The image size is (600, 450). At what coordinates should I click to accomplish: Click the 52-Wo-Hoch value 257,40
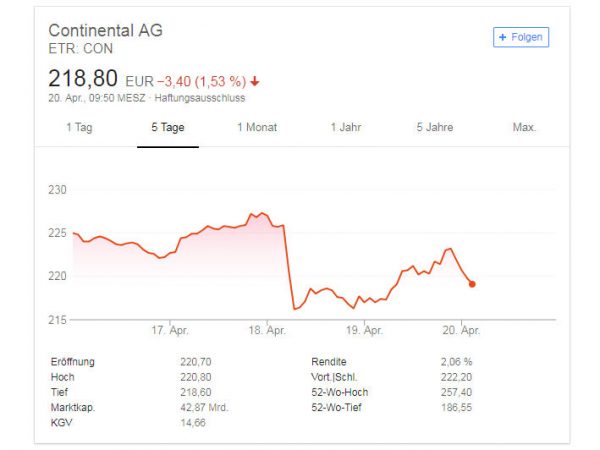click(456, 392)
